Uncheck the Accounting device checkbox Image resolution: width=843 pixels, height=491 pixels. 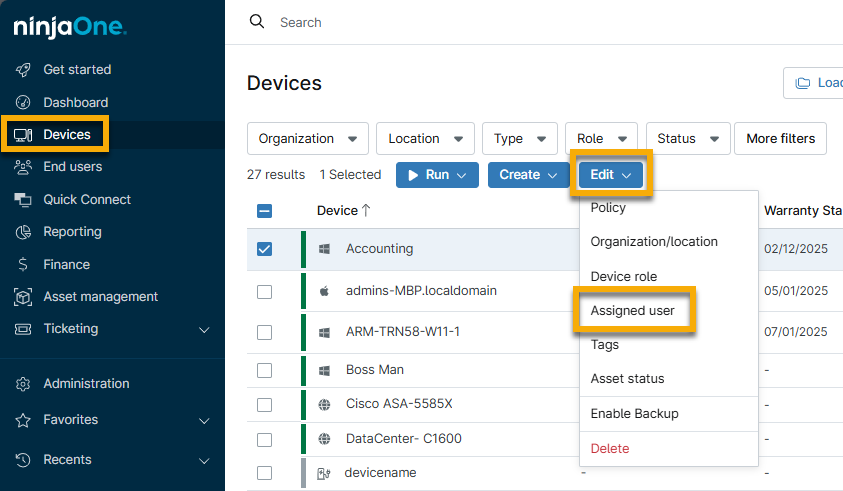(265, 249)
